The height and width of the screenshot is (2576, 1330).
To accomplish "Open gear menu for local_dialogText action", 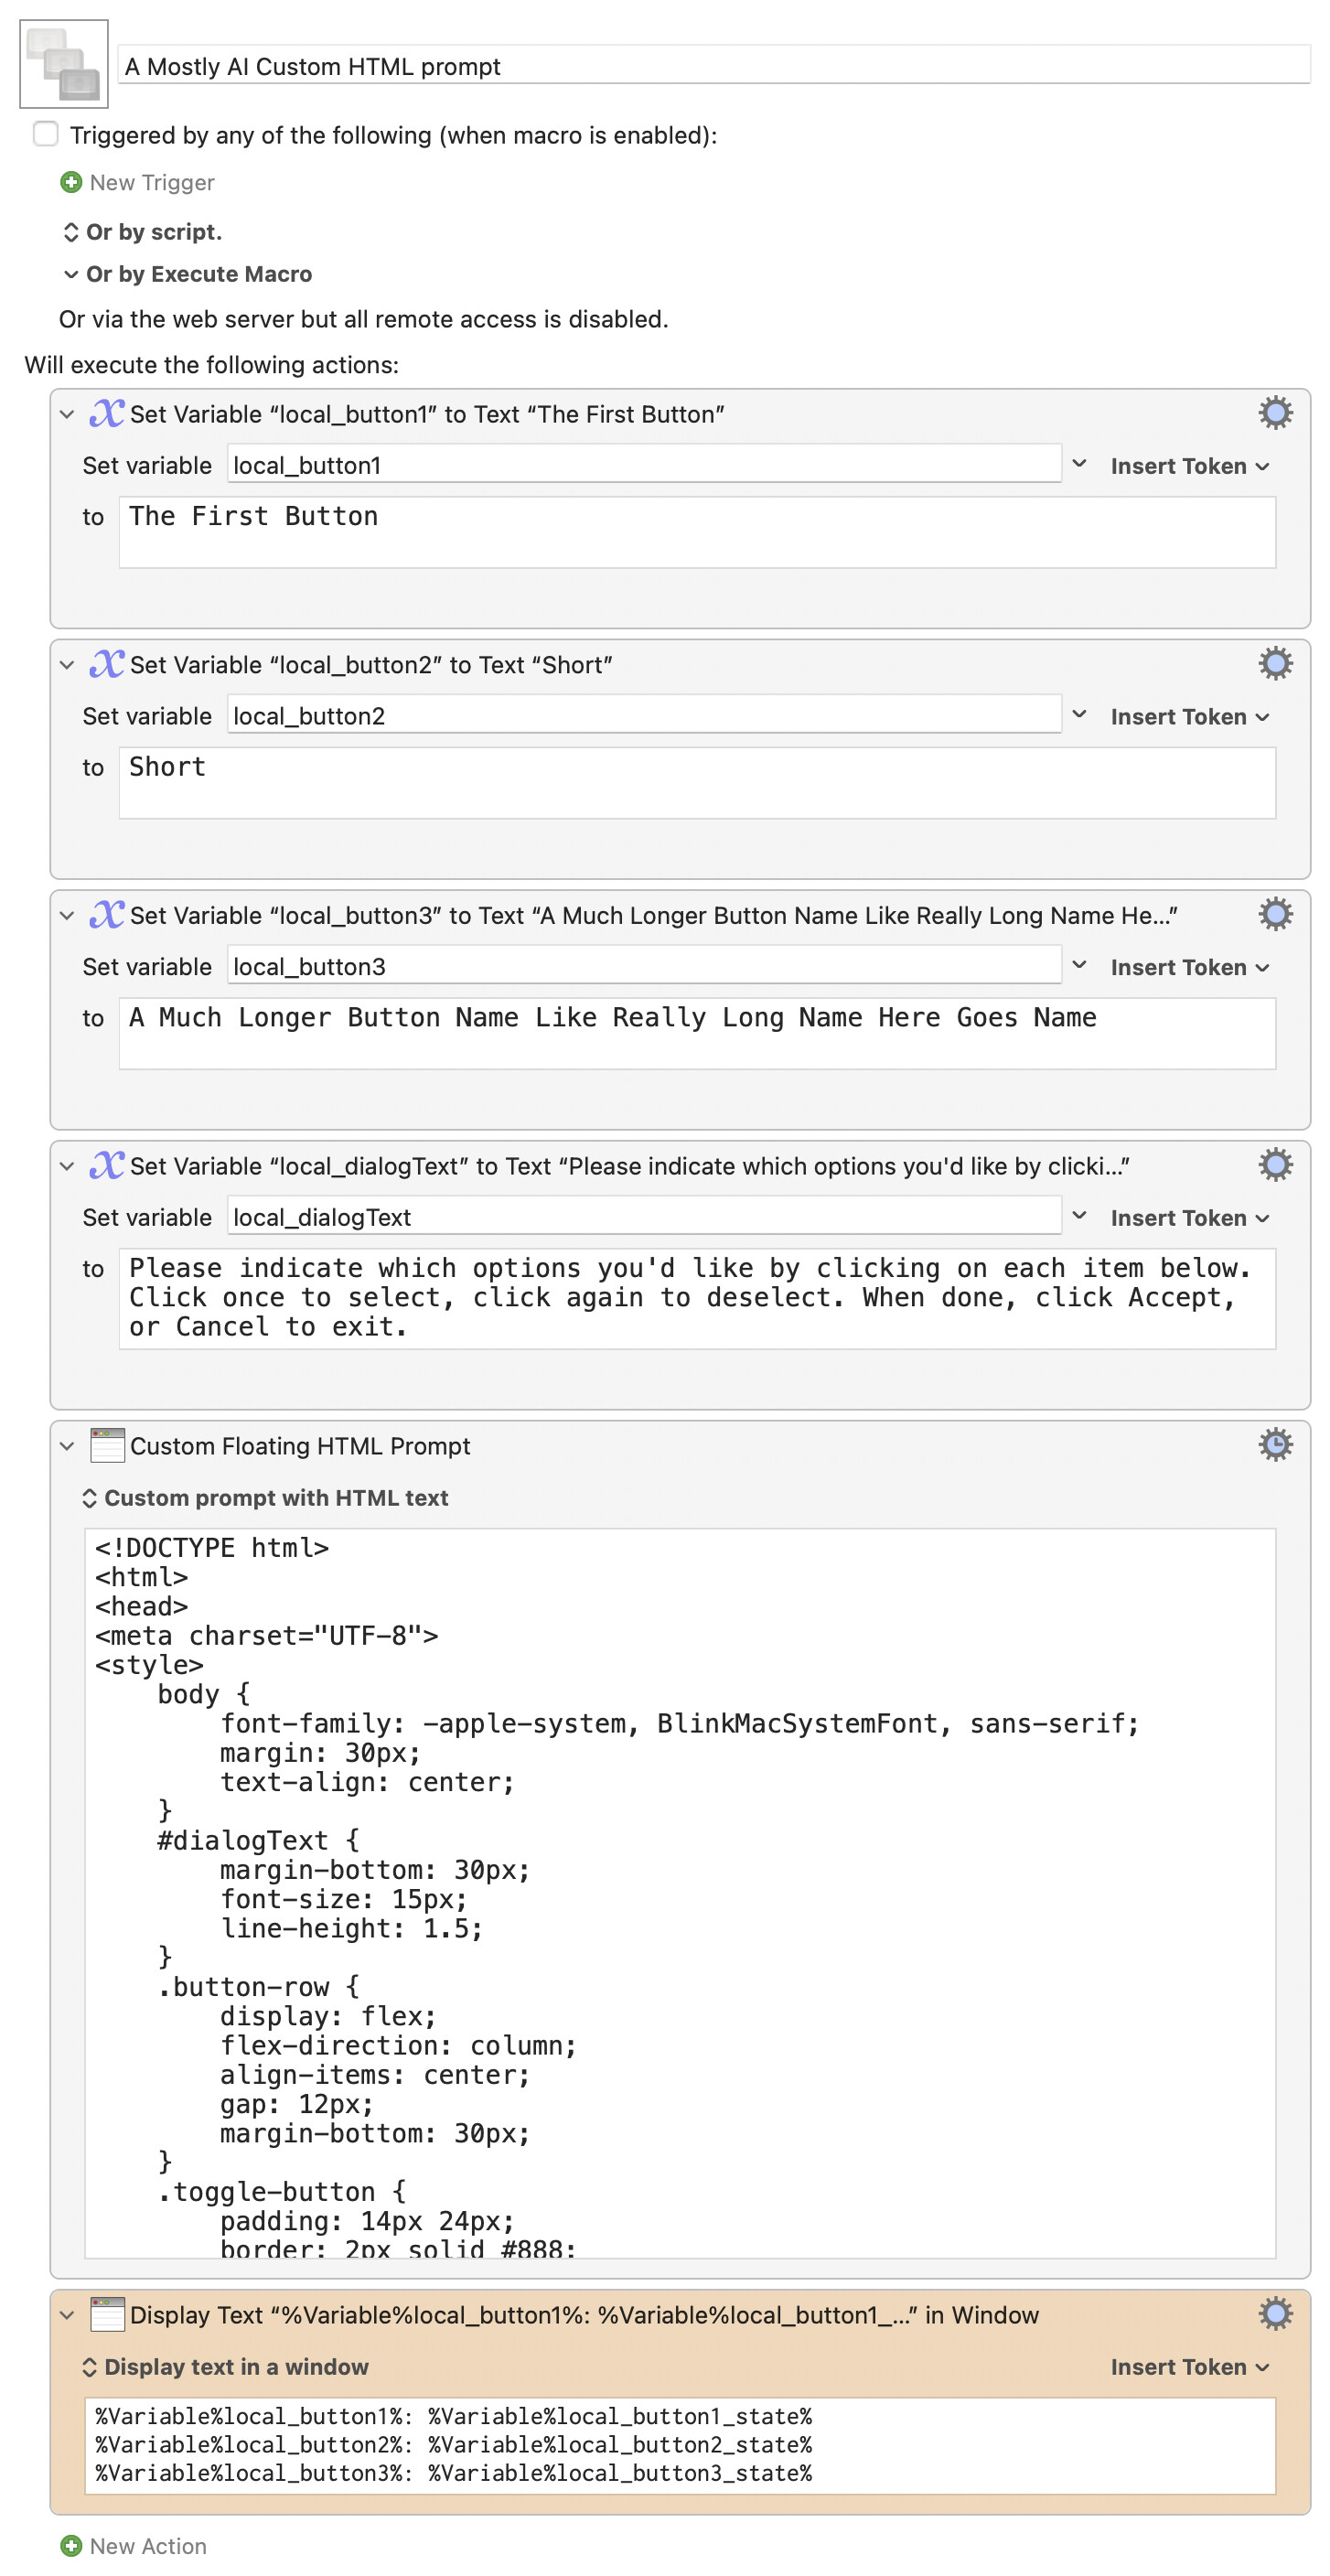I will (x=1274, y=1165).
